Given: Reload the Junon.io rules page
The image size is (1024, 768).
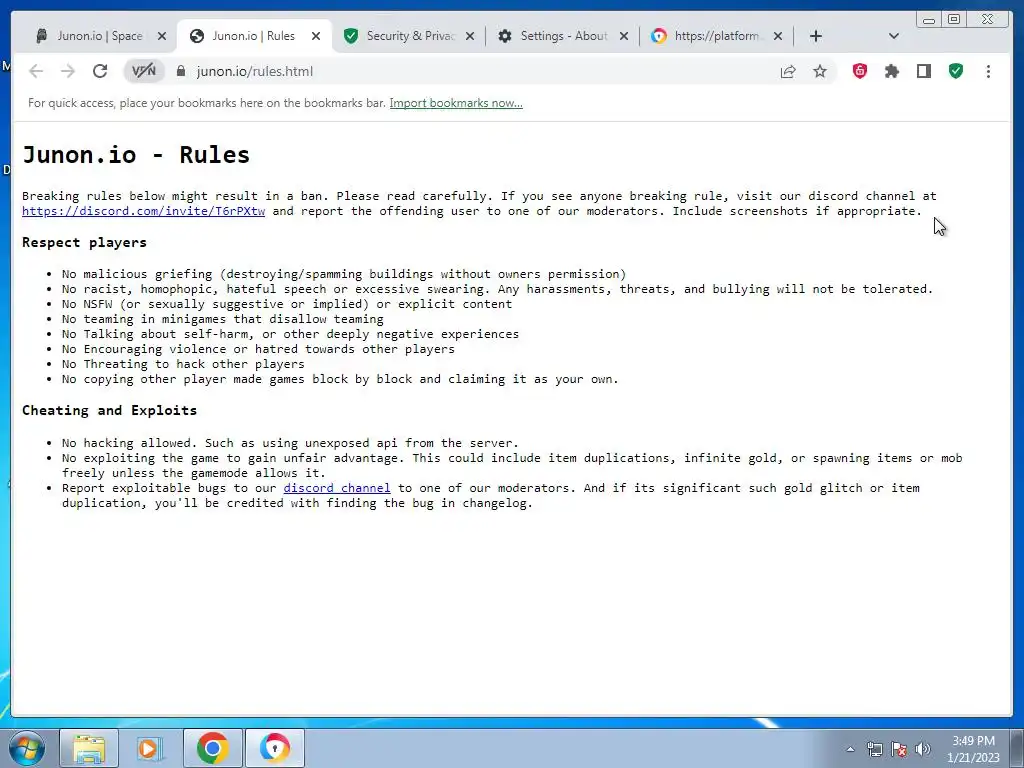Looking at the screenshot, I should point(100,71).
